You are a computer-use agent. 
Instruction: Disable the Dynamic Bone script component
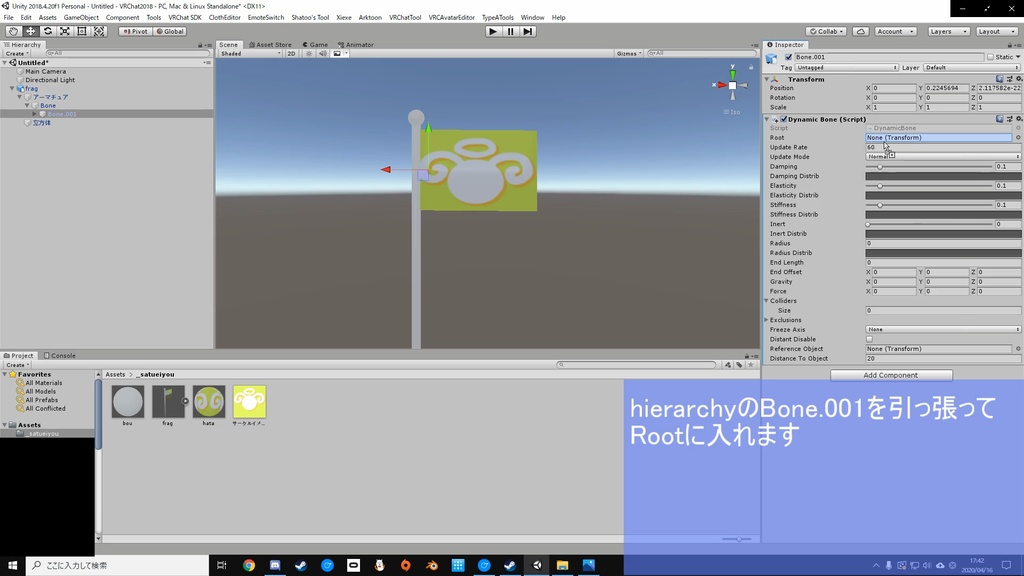tap(784, 119)
